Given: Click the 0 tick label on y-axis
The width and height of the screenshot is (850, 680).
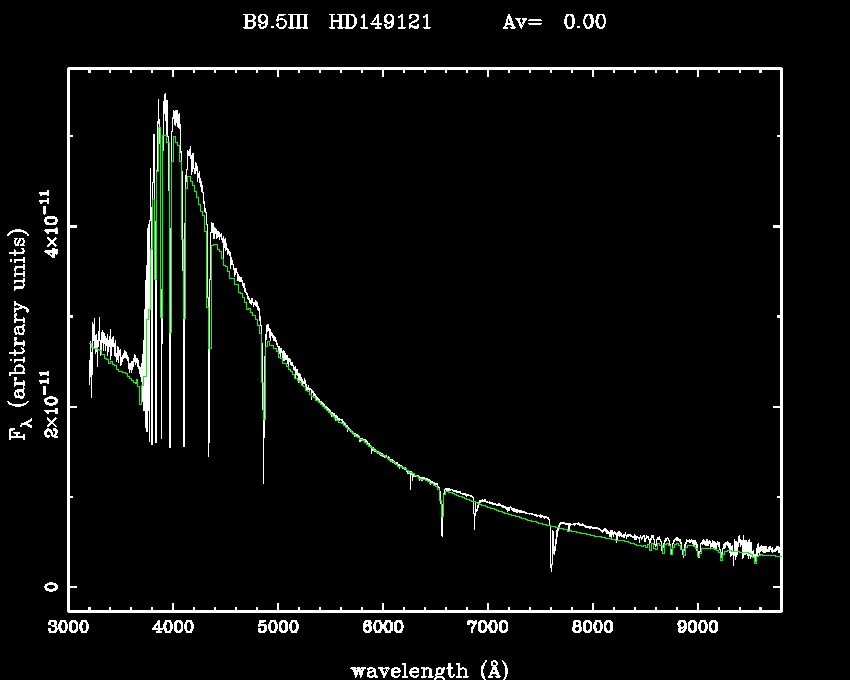Looking at the screenshot, I should 48,587.
